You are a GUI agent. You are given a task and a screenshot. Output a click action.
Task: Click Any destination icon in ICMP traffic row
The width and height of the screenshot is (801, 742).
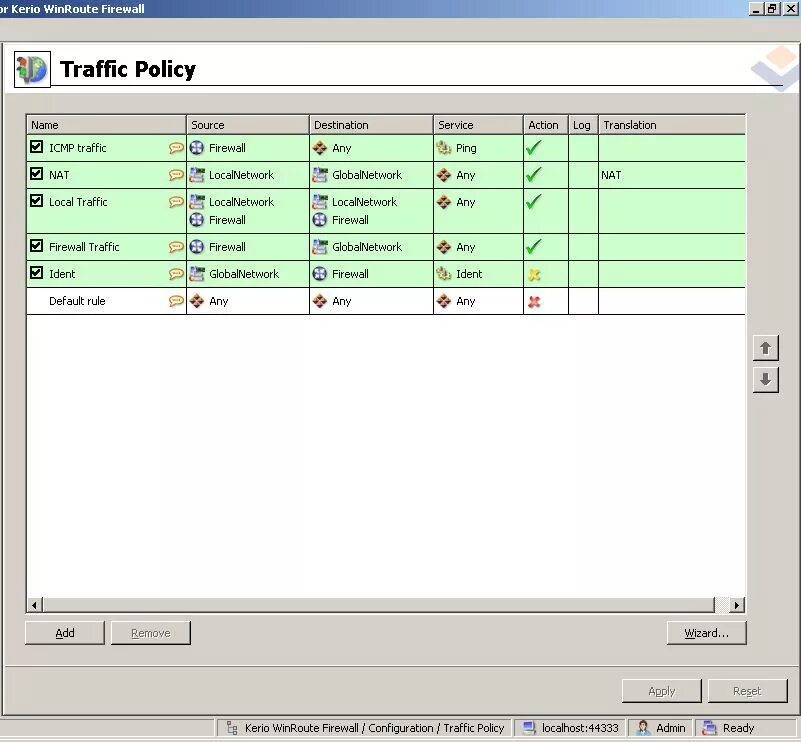click(320, 148)
